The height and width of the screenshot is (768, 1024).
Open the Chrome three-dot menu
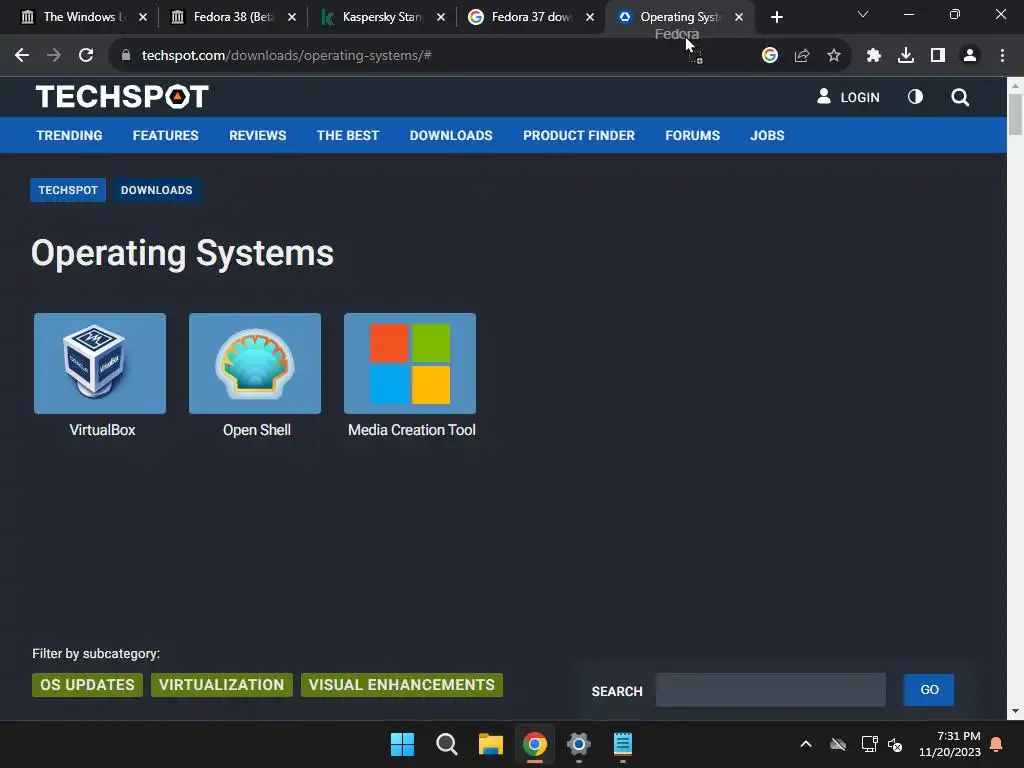[1002, 56]
